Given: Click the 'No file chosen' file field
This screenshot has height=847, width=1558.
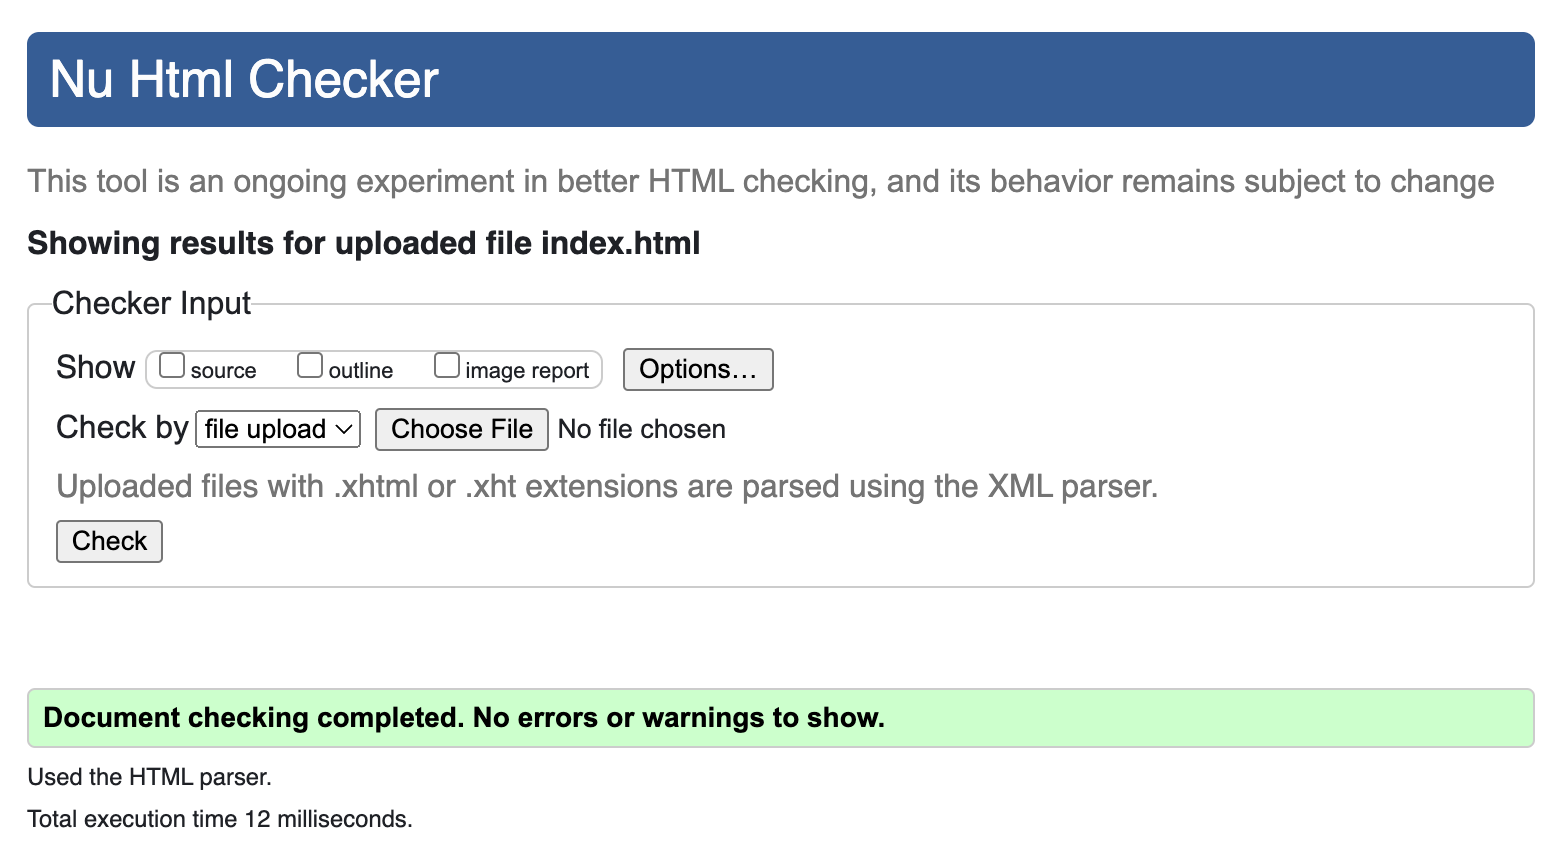Looking at the screenshot, I should pos(641,429).
